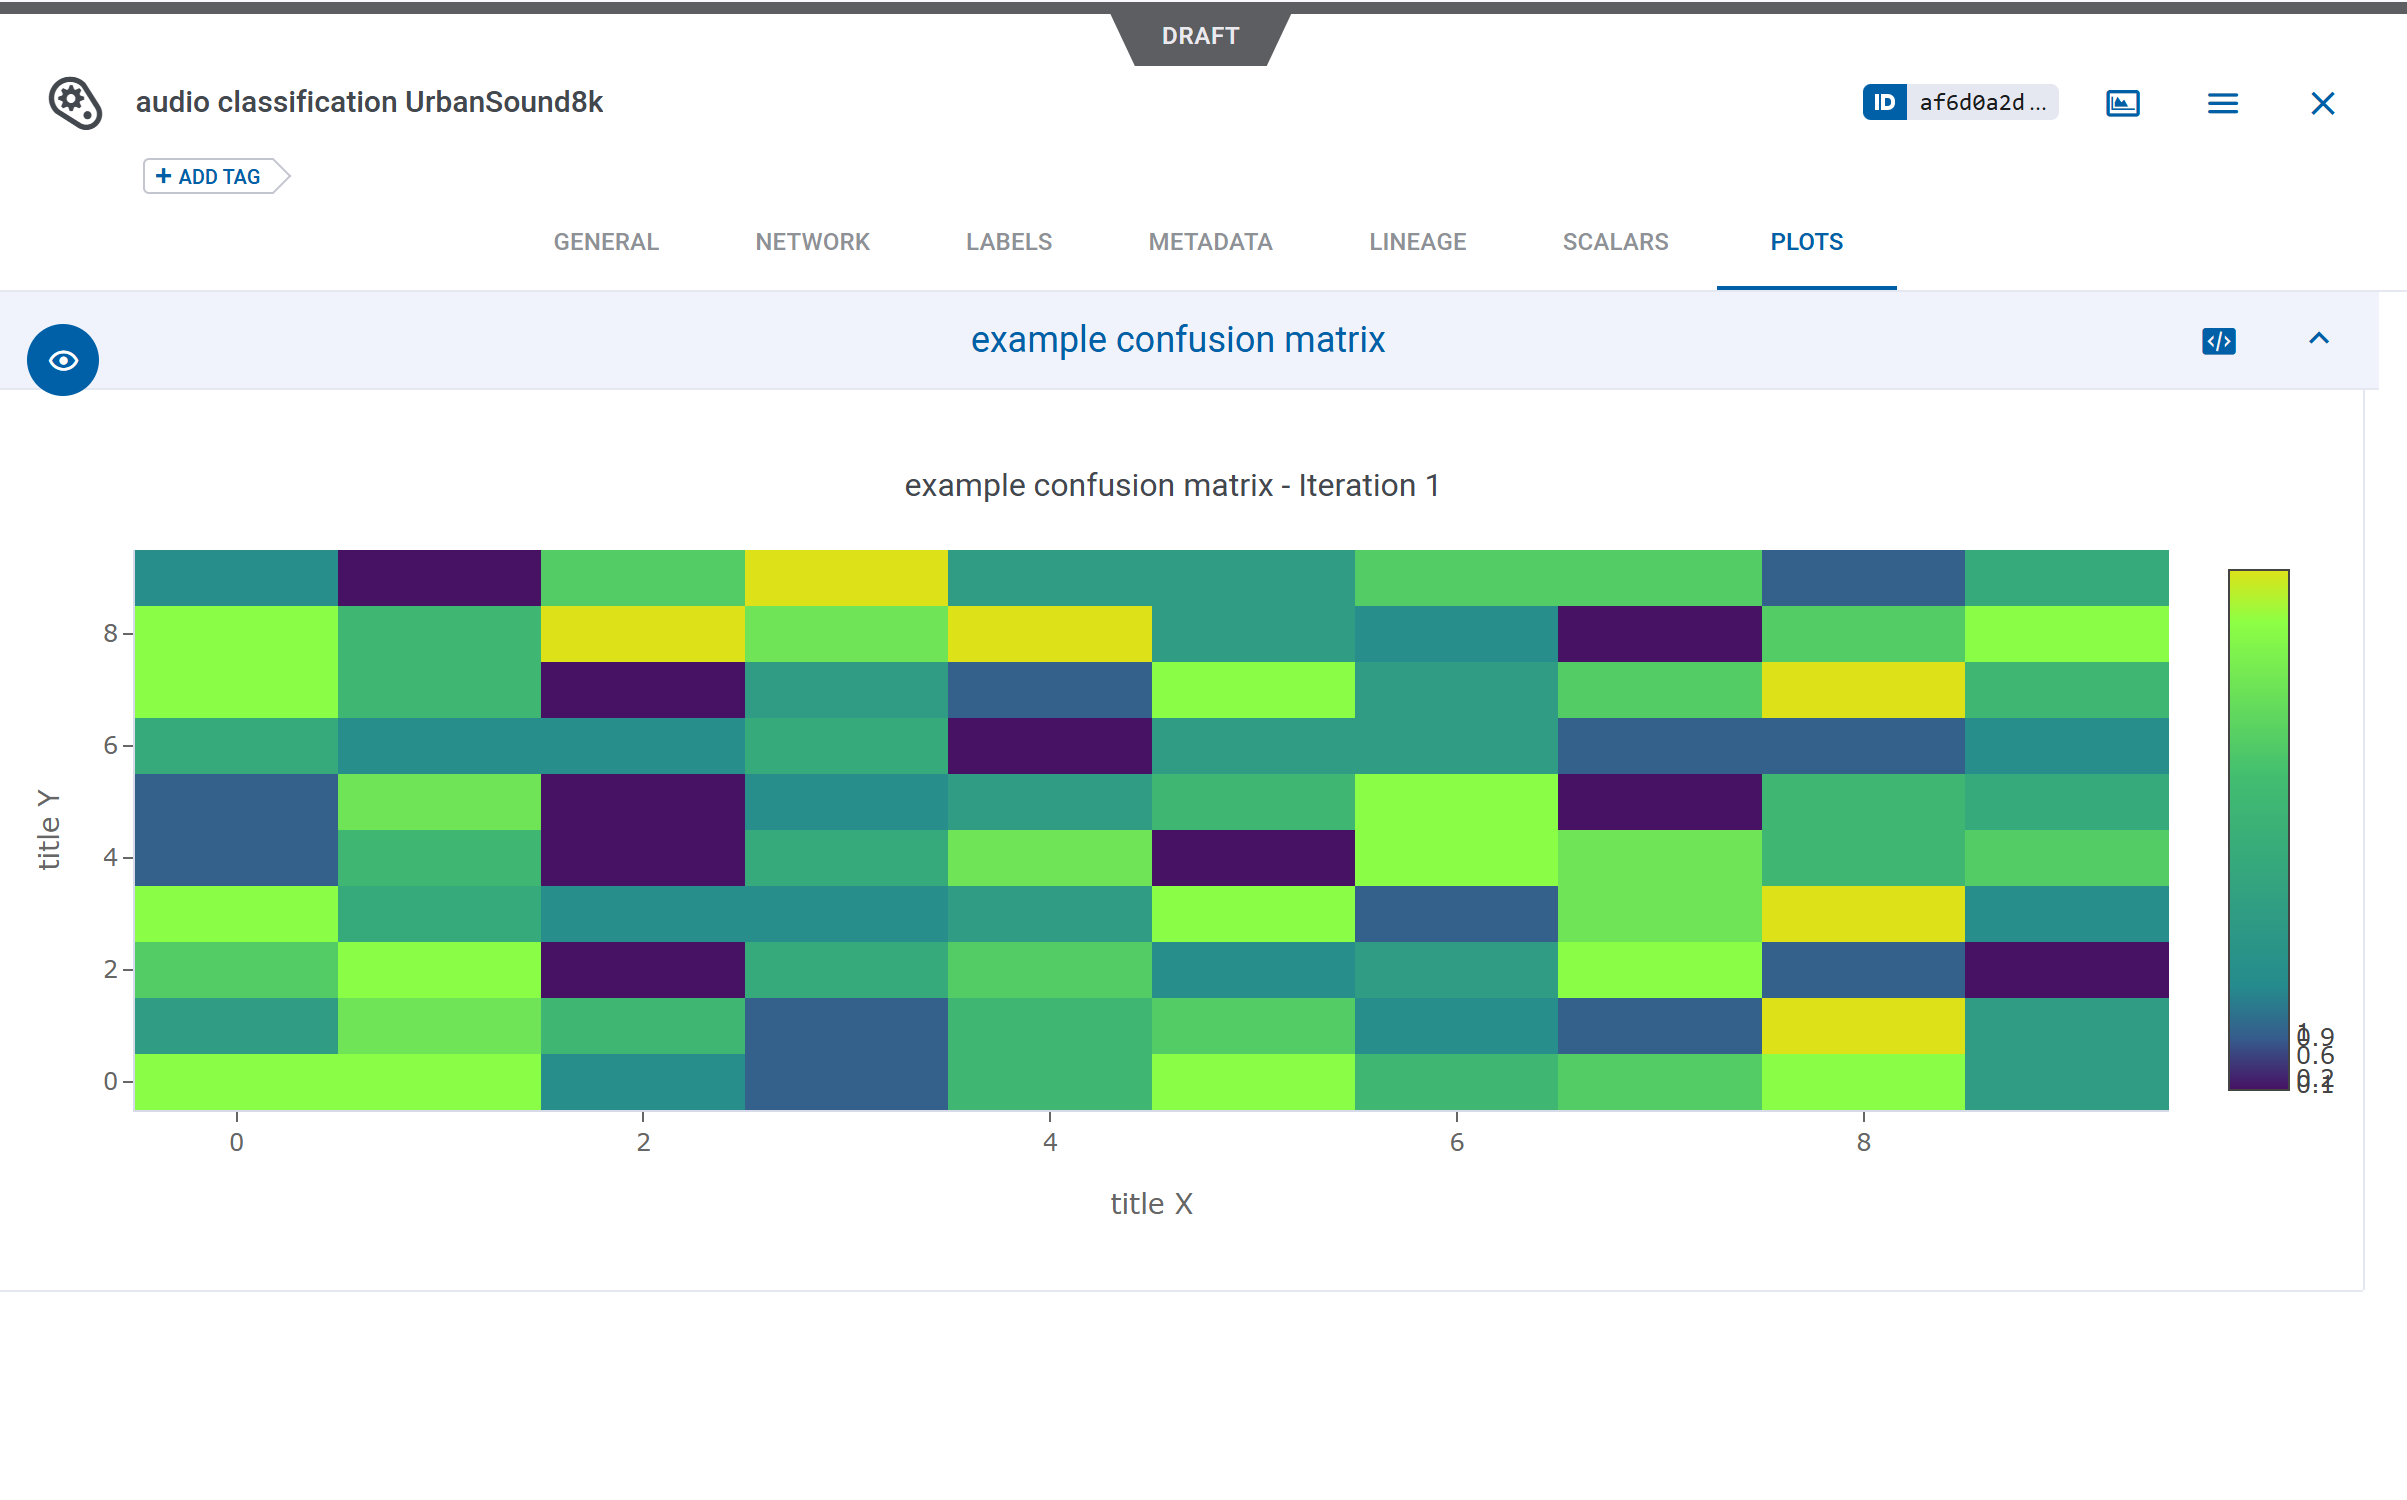Select the Plots tab
2407x1500 pixels.
click(1806, 242)
